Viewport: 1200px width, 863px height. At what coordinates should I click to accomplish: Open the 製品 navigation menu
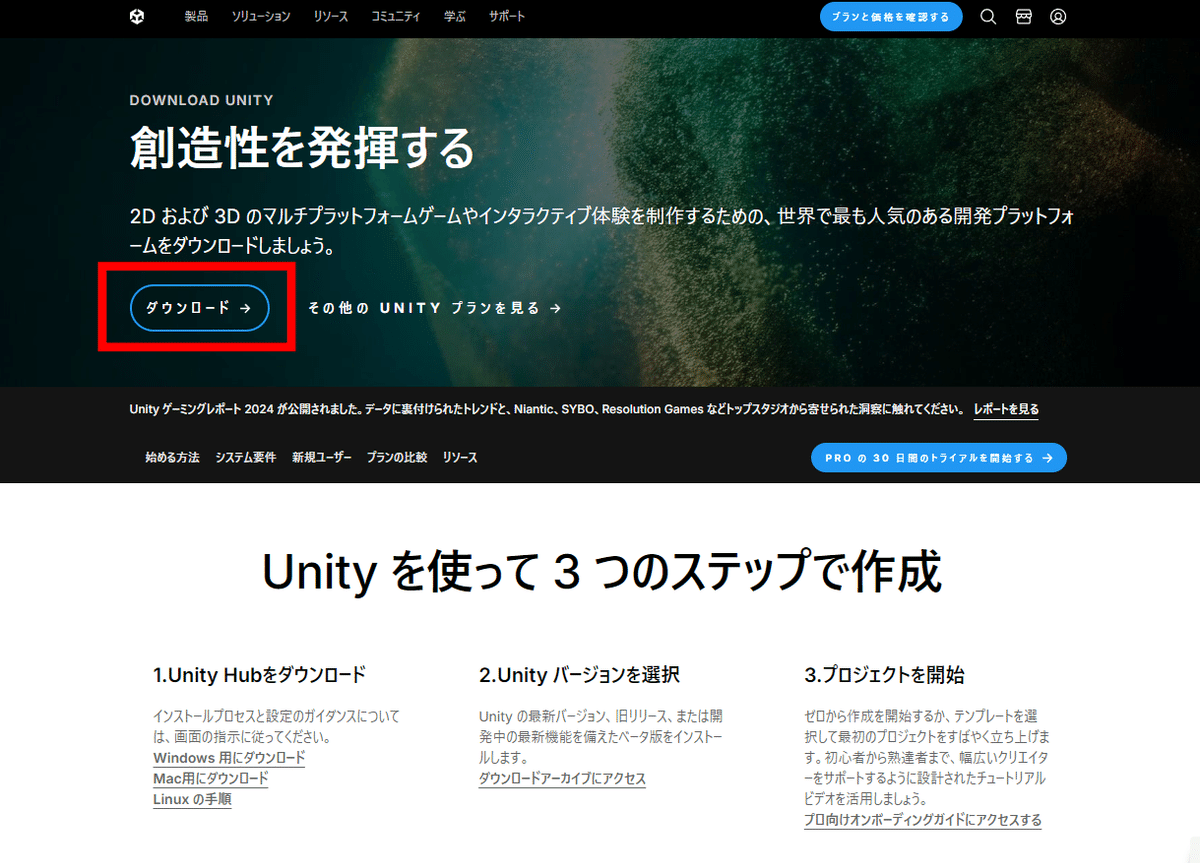tap(197, 17)
